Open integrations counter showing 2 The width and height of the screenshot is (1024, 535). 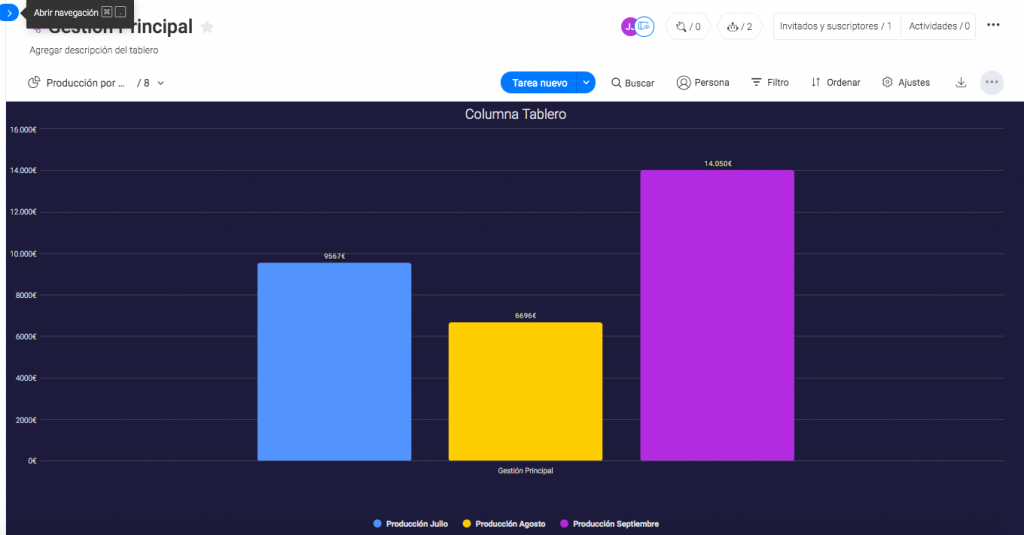(x=741, y=27)
